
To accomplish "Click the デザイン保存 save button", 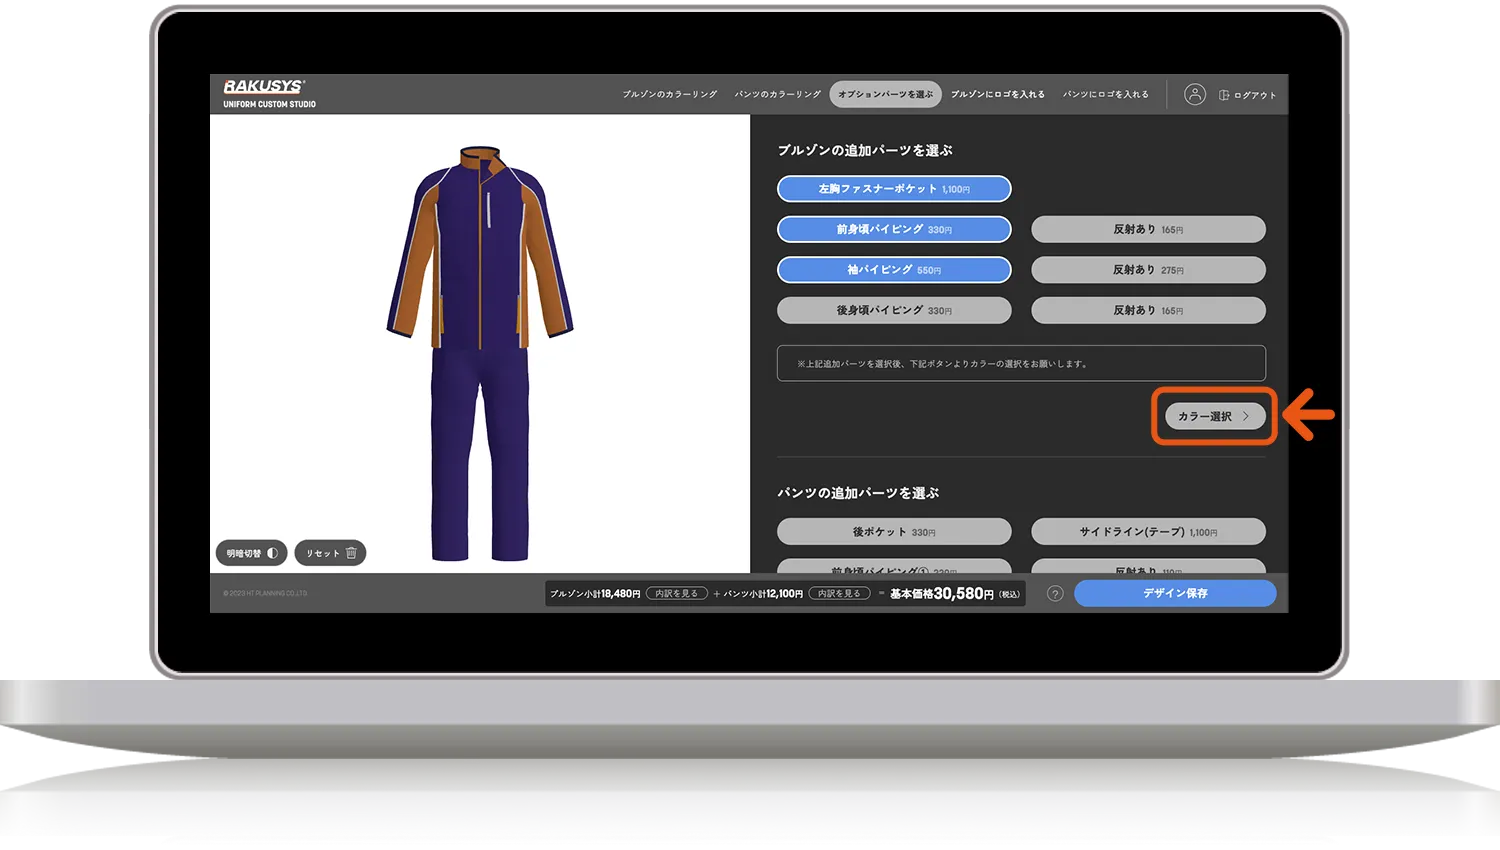I will point(1175,593).
